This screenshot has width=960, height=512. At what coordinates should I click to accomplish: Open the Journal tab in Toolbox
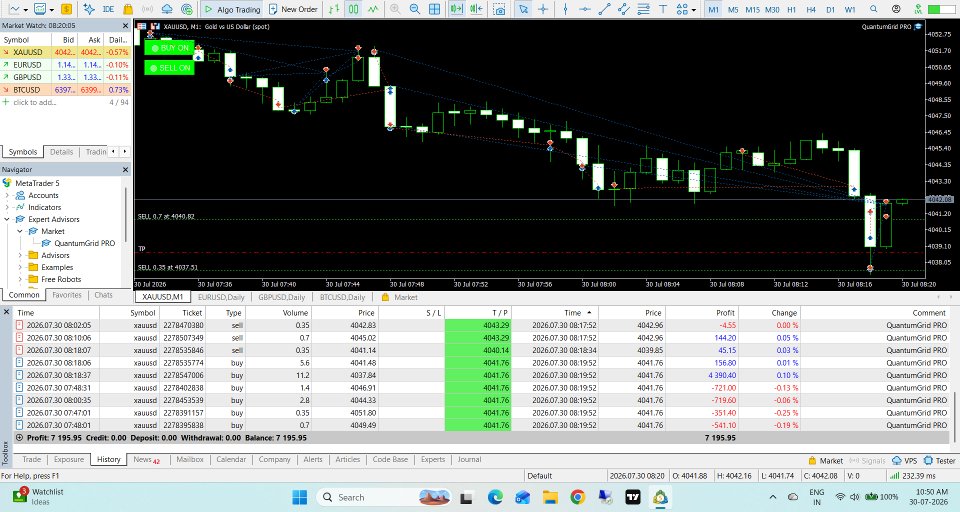pos(469,459)
